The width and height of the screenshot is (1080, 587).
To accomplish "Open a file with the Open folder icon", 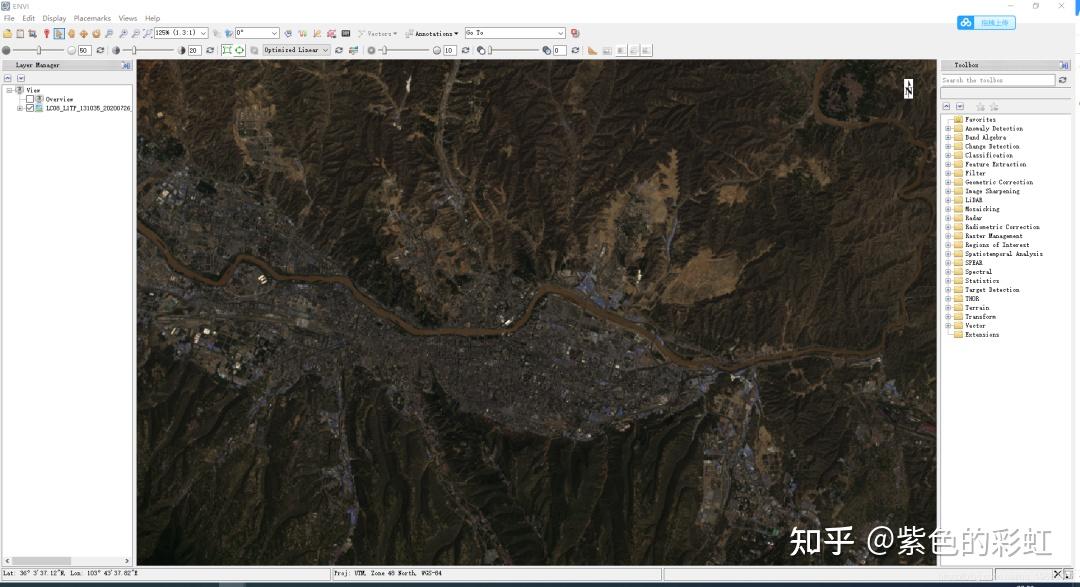I will click(x=7, y=33).
